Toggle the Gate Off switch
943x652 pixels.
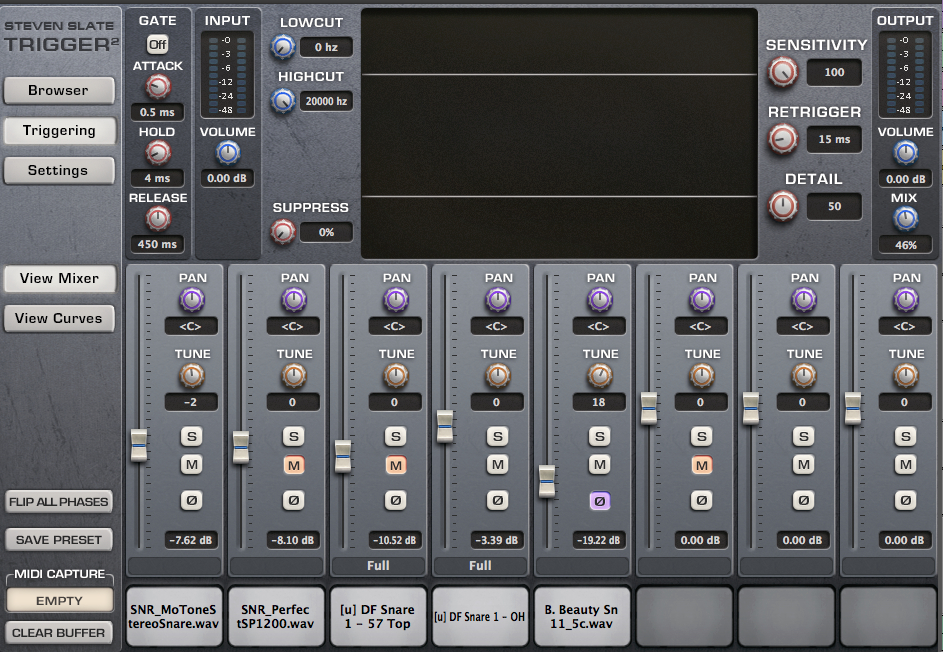pos(157,44)
